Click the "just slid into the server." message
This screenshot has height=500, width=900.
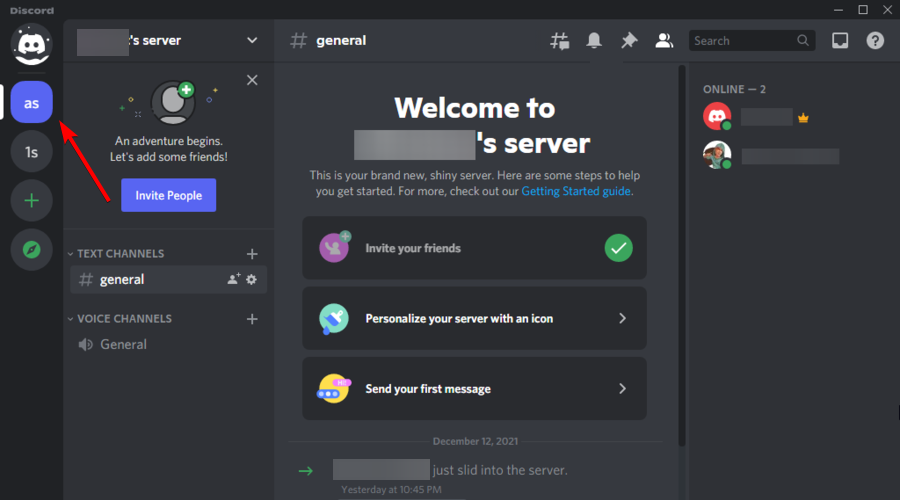tap(500, 470)
